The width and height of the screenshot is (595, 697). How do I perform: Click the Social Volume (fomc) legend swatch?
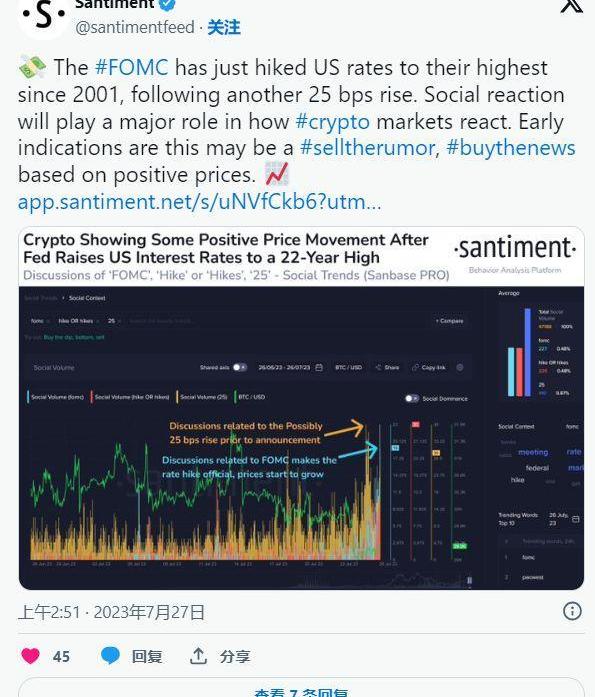pyautogui.click(x=28, y=397)
